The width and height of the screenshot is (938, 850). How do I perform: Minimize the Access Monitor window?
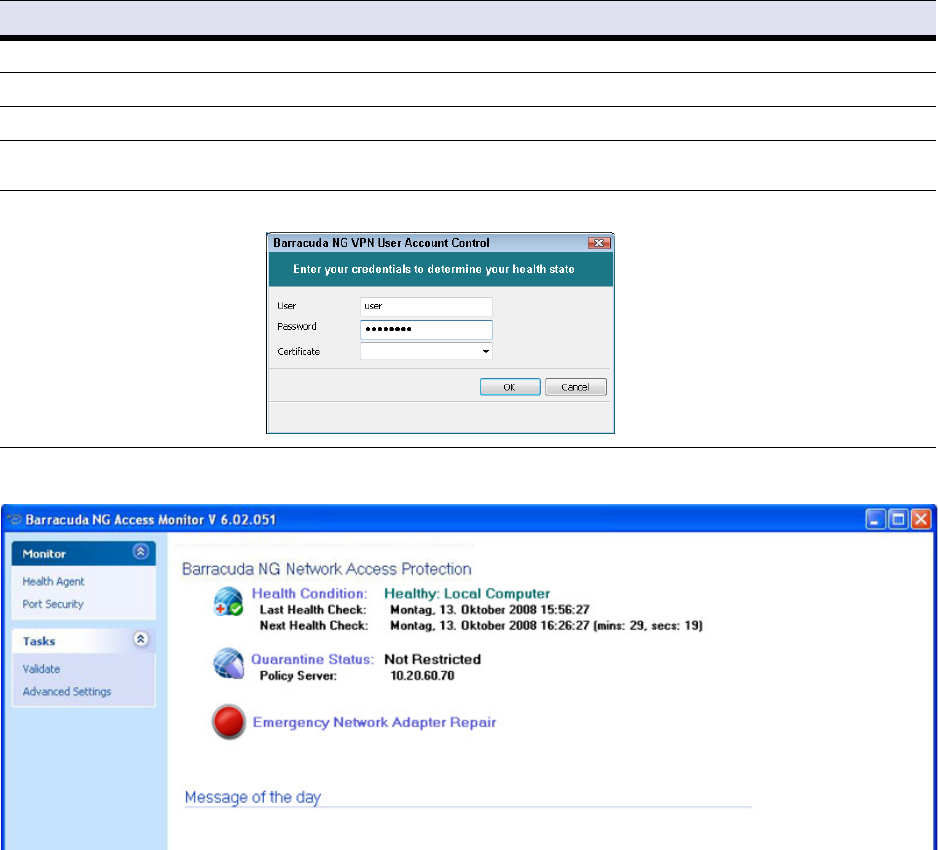click(x=875, y=519)
